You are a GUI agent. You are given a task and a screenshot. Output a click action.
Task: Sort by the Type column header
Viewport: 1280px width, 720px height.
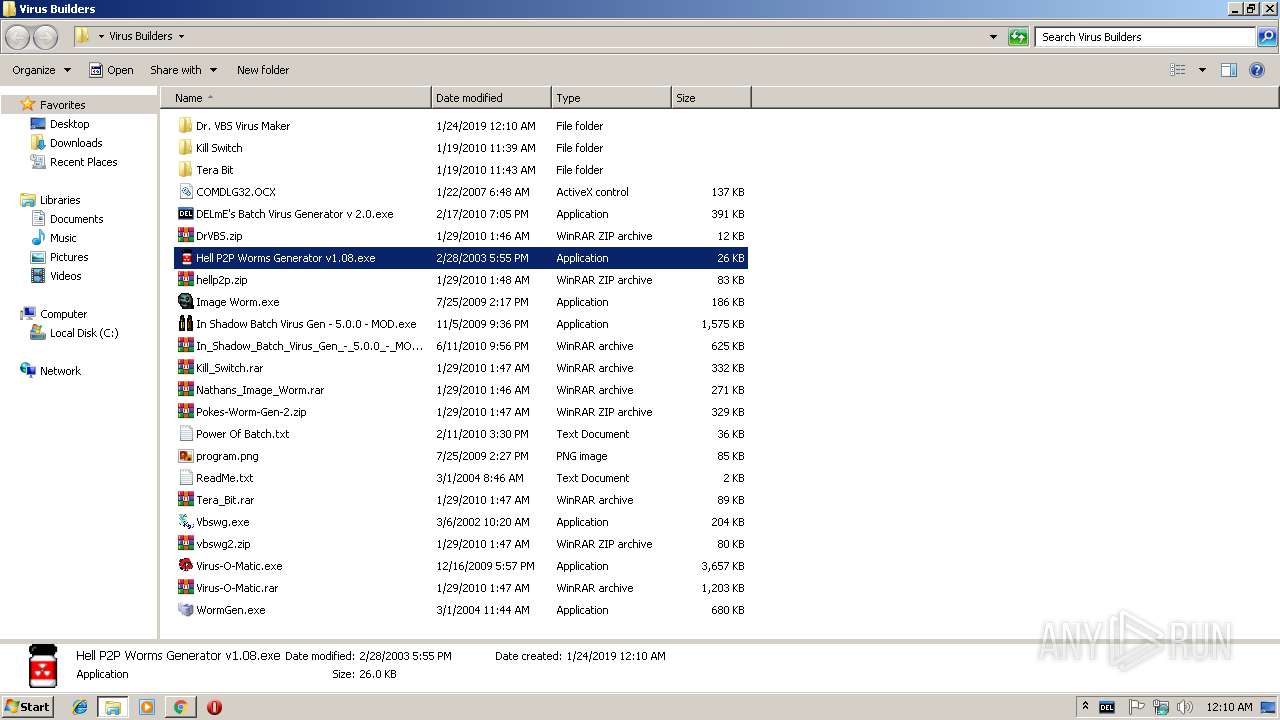611,98
